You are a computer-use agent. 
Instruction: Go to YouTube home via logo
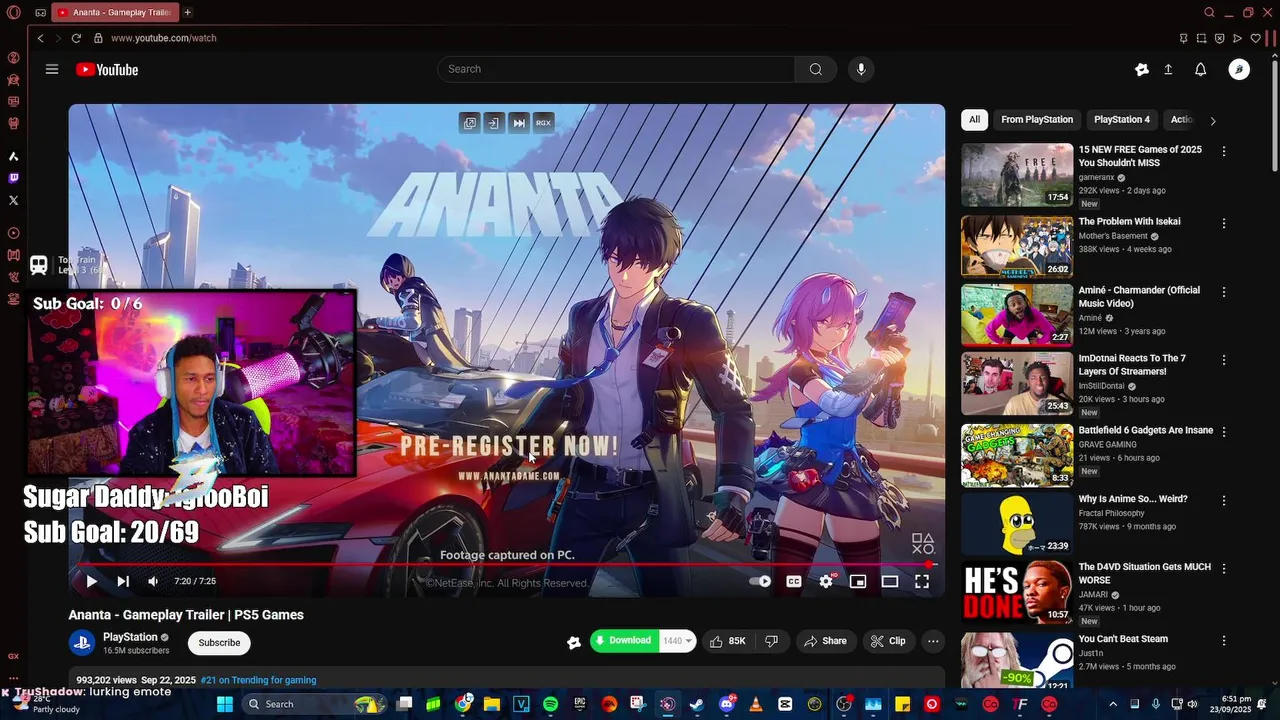[106, 69]
